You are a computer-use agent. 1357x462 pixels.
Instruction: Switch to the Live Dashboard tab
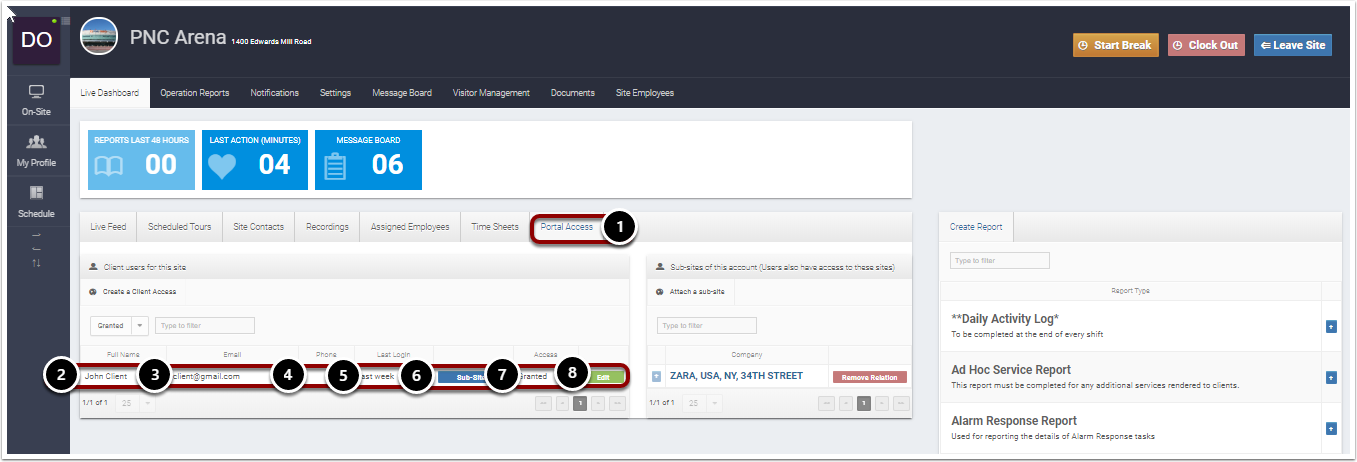pyautogui.click(x=110, y=93)
